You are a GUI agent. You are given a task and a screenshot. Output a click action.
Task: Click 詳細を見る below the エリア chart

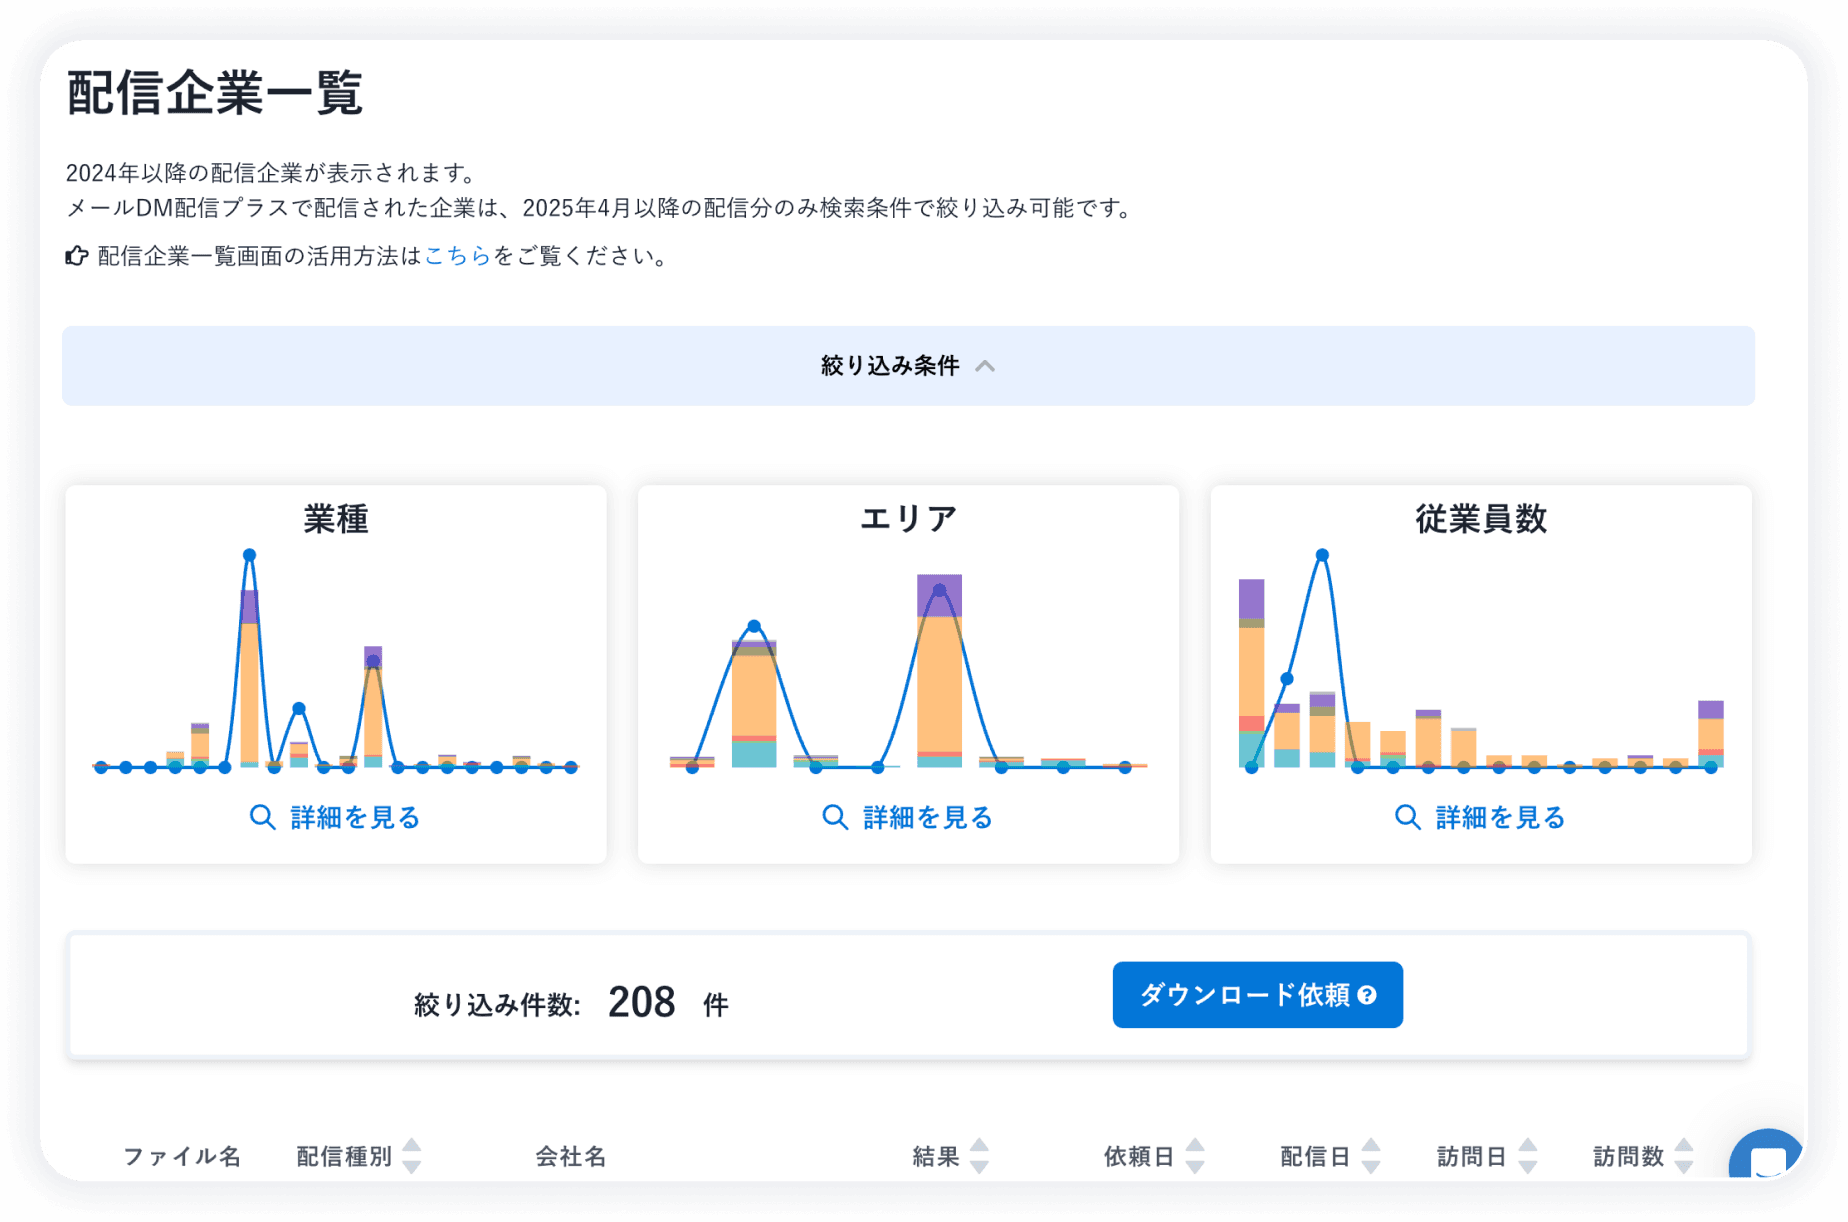point(925,817)
